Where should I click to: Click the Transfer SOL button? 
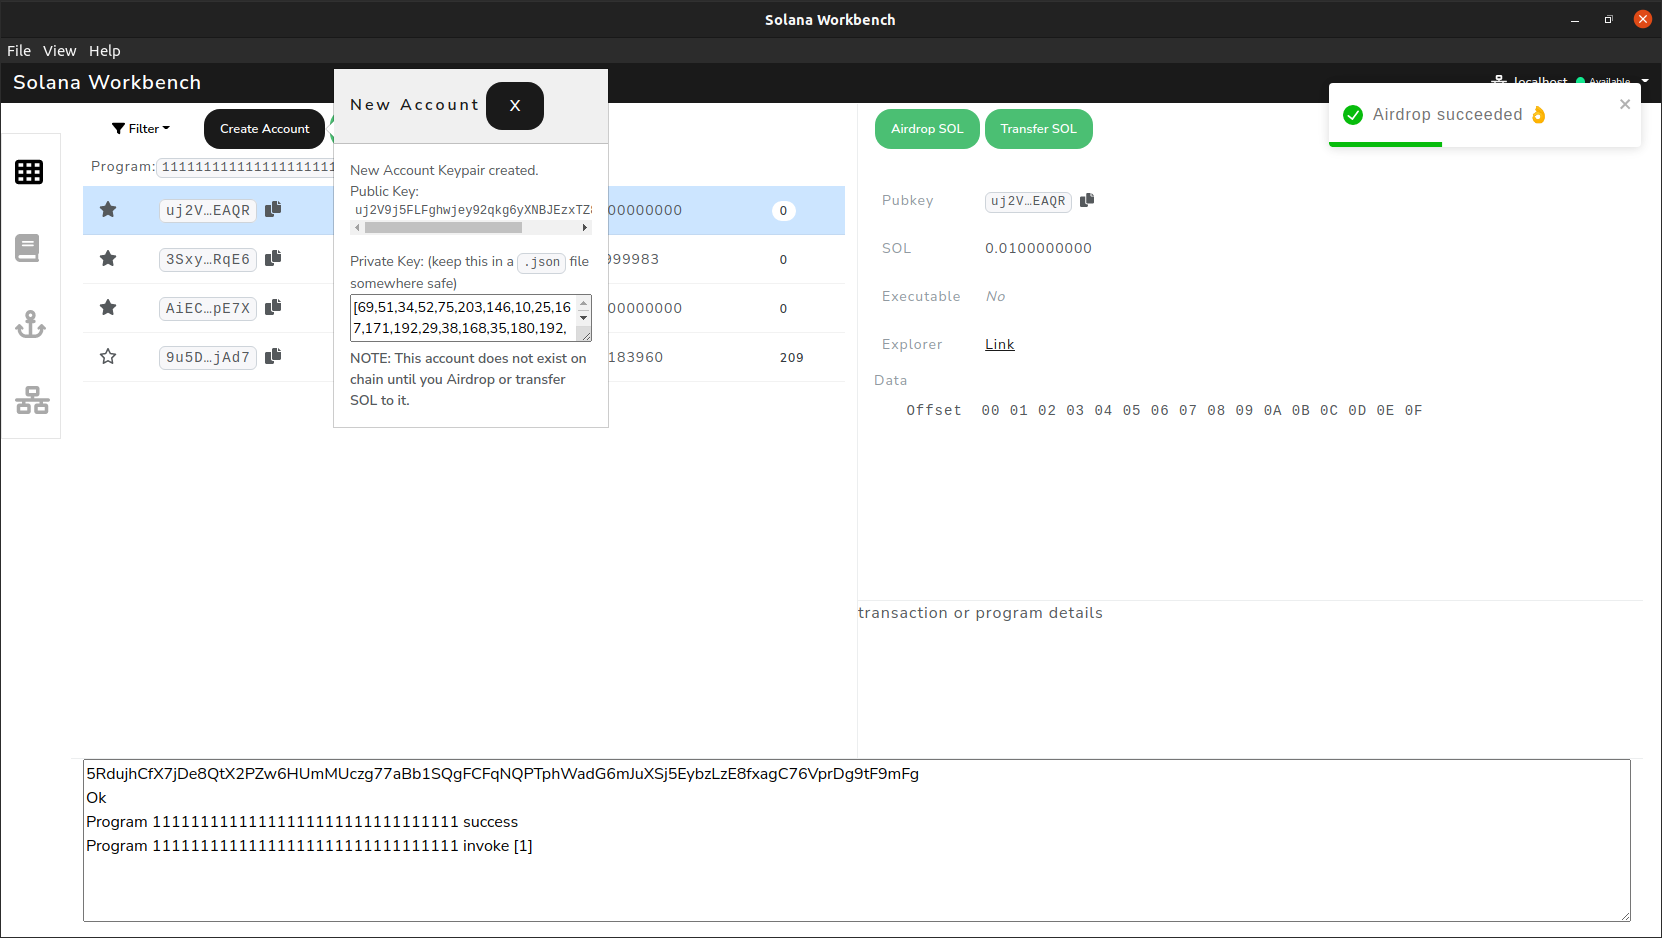coord(1039,129)
